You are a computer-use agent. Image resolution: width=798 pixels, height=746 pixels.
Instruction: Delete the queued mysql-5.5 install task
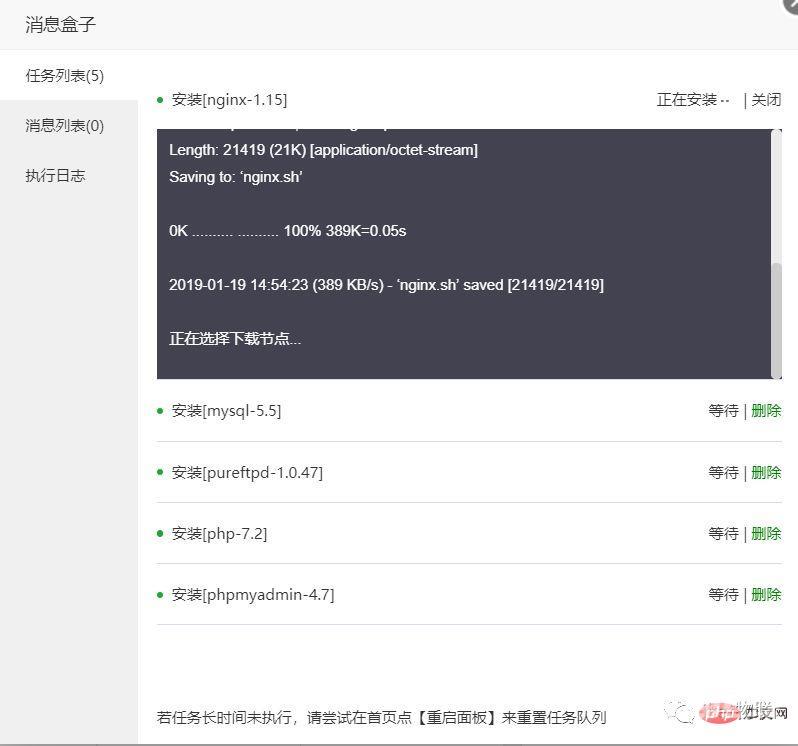766,411
